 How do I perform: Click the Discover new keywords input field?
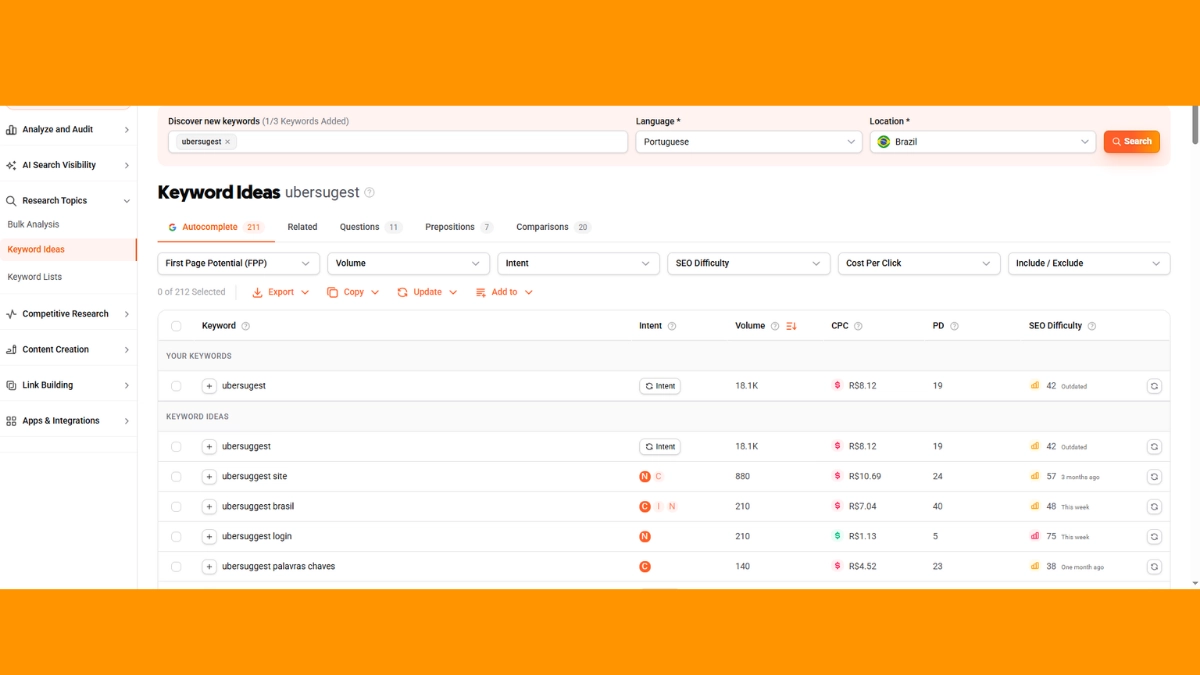pyautogui.click(x=398, y=142)
